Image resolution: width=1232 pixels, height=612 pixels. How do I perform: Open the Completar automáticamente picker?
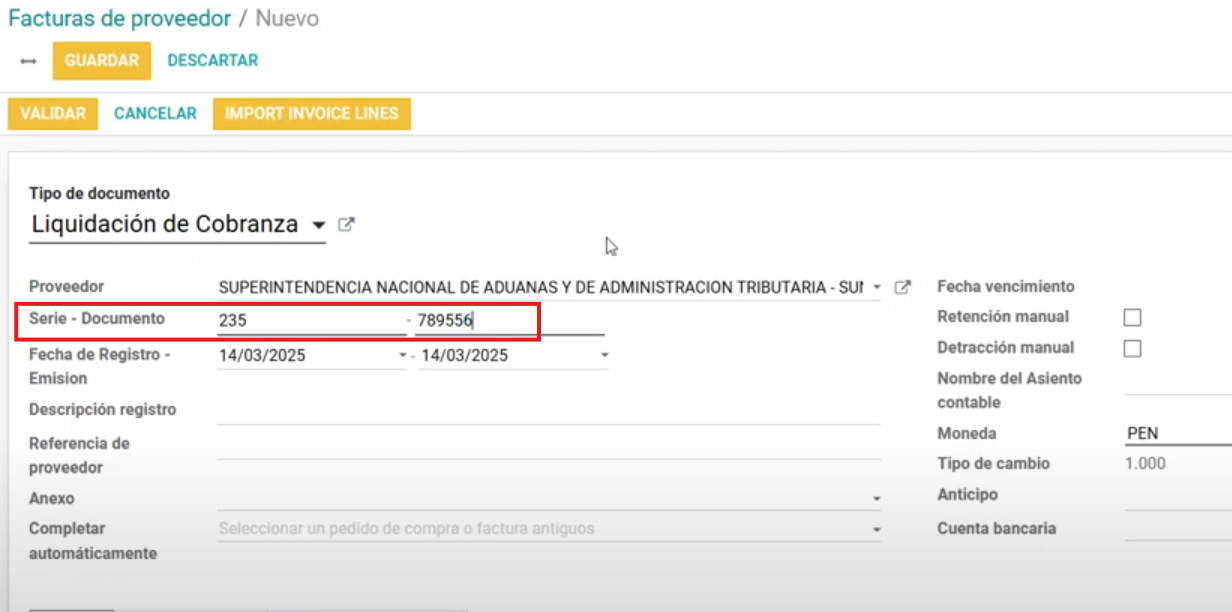[x=875, y=528]
